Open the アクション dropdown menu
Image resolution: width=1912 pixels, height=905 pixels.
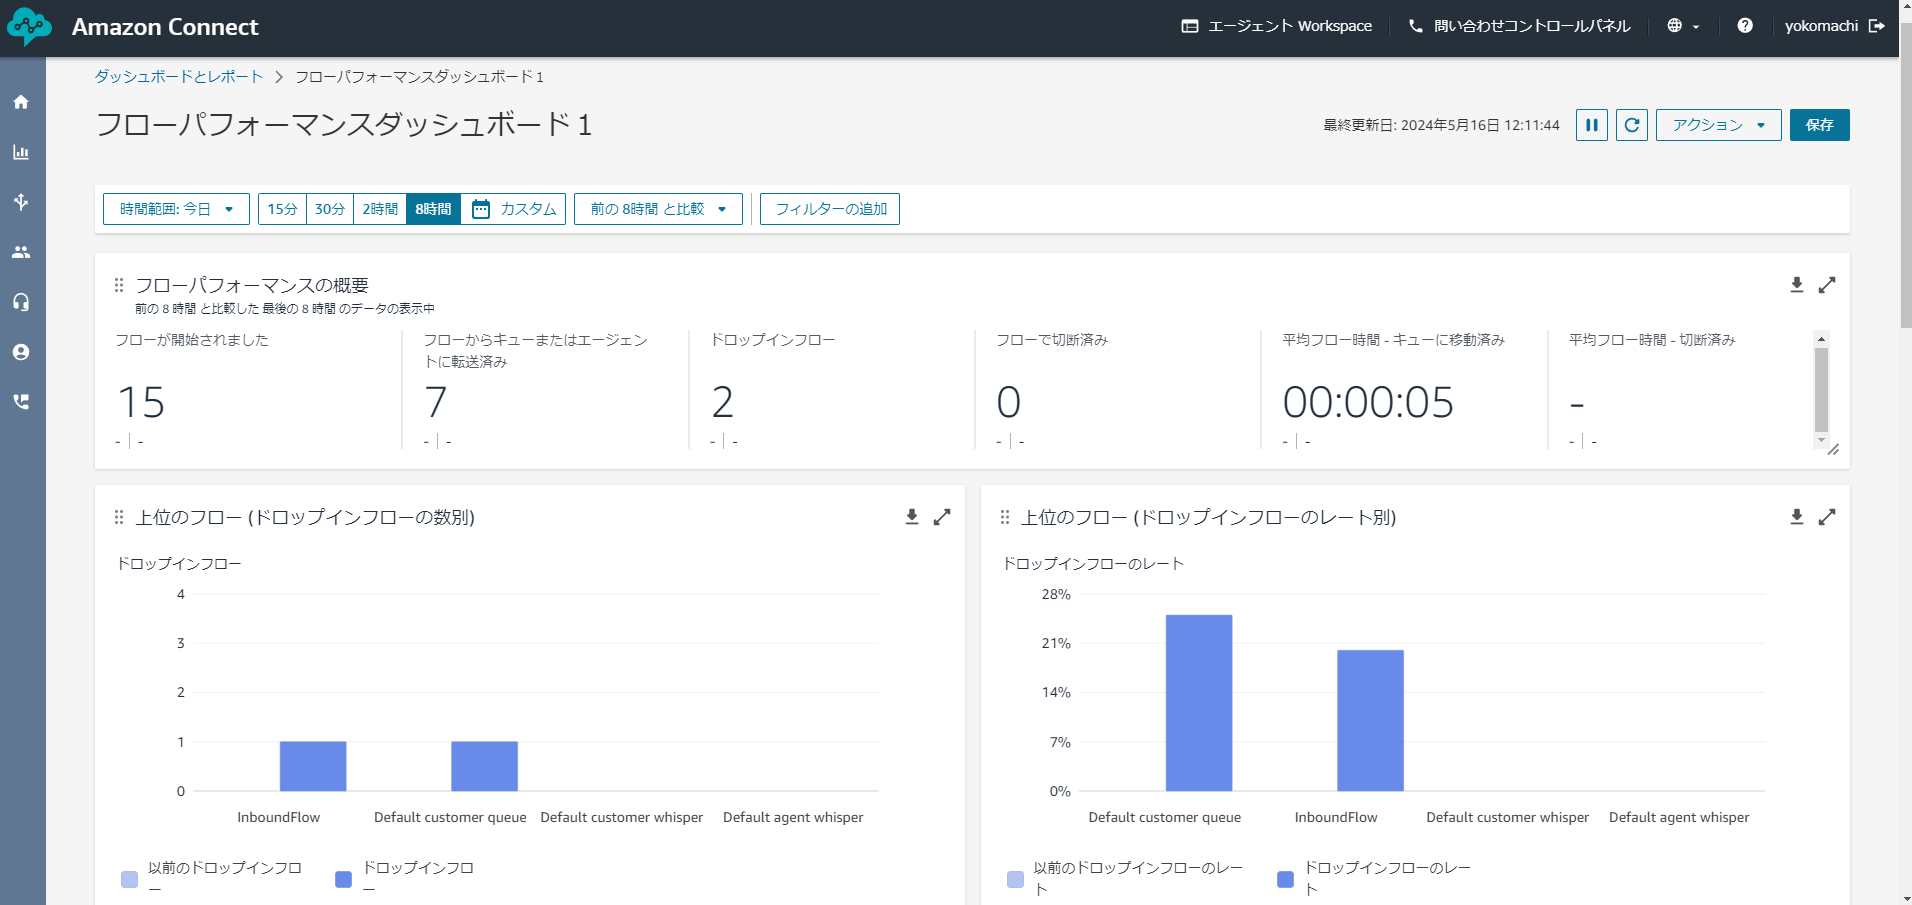click(1718, 125)
